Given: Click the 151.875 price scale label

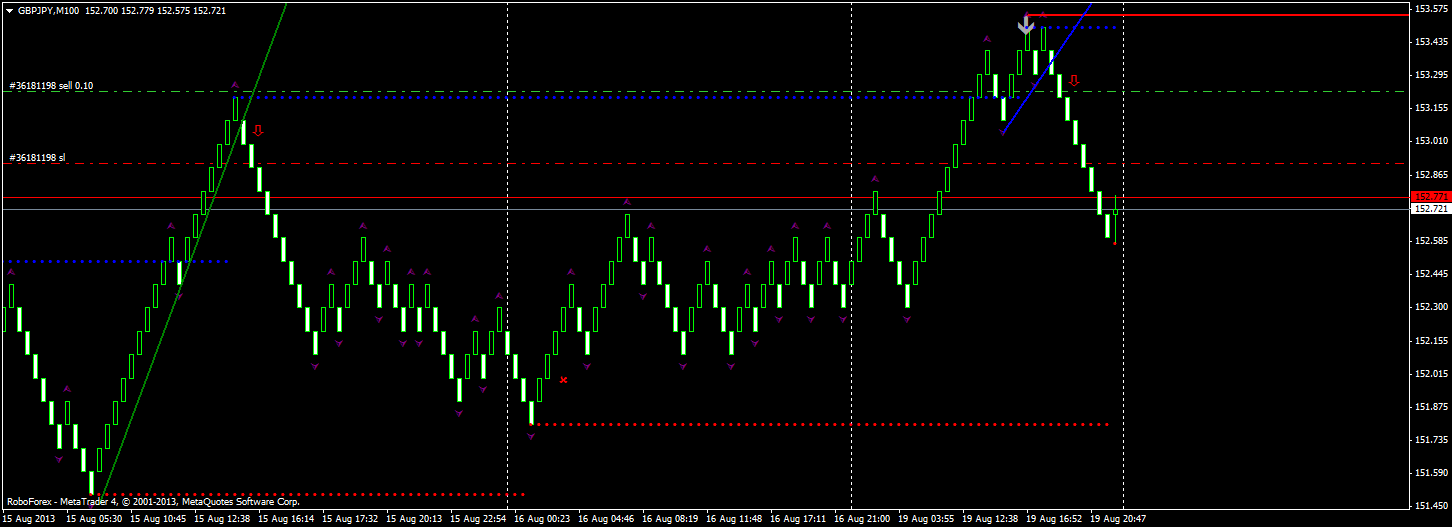Looking at the screenshot, I should (1431, 407).
